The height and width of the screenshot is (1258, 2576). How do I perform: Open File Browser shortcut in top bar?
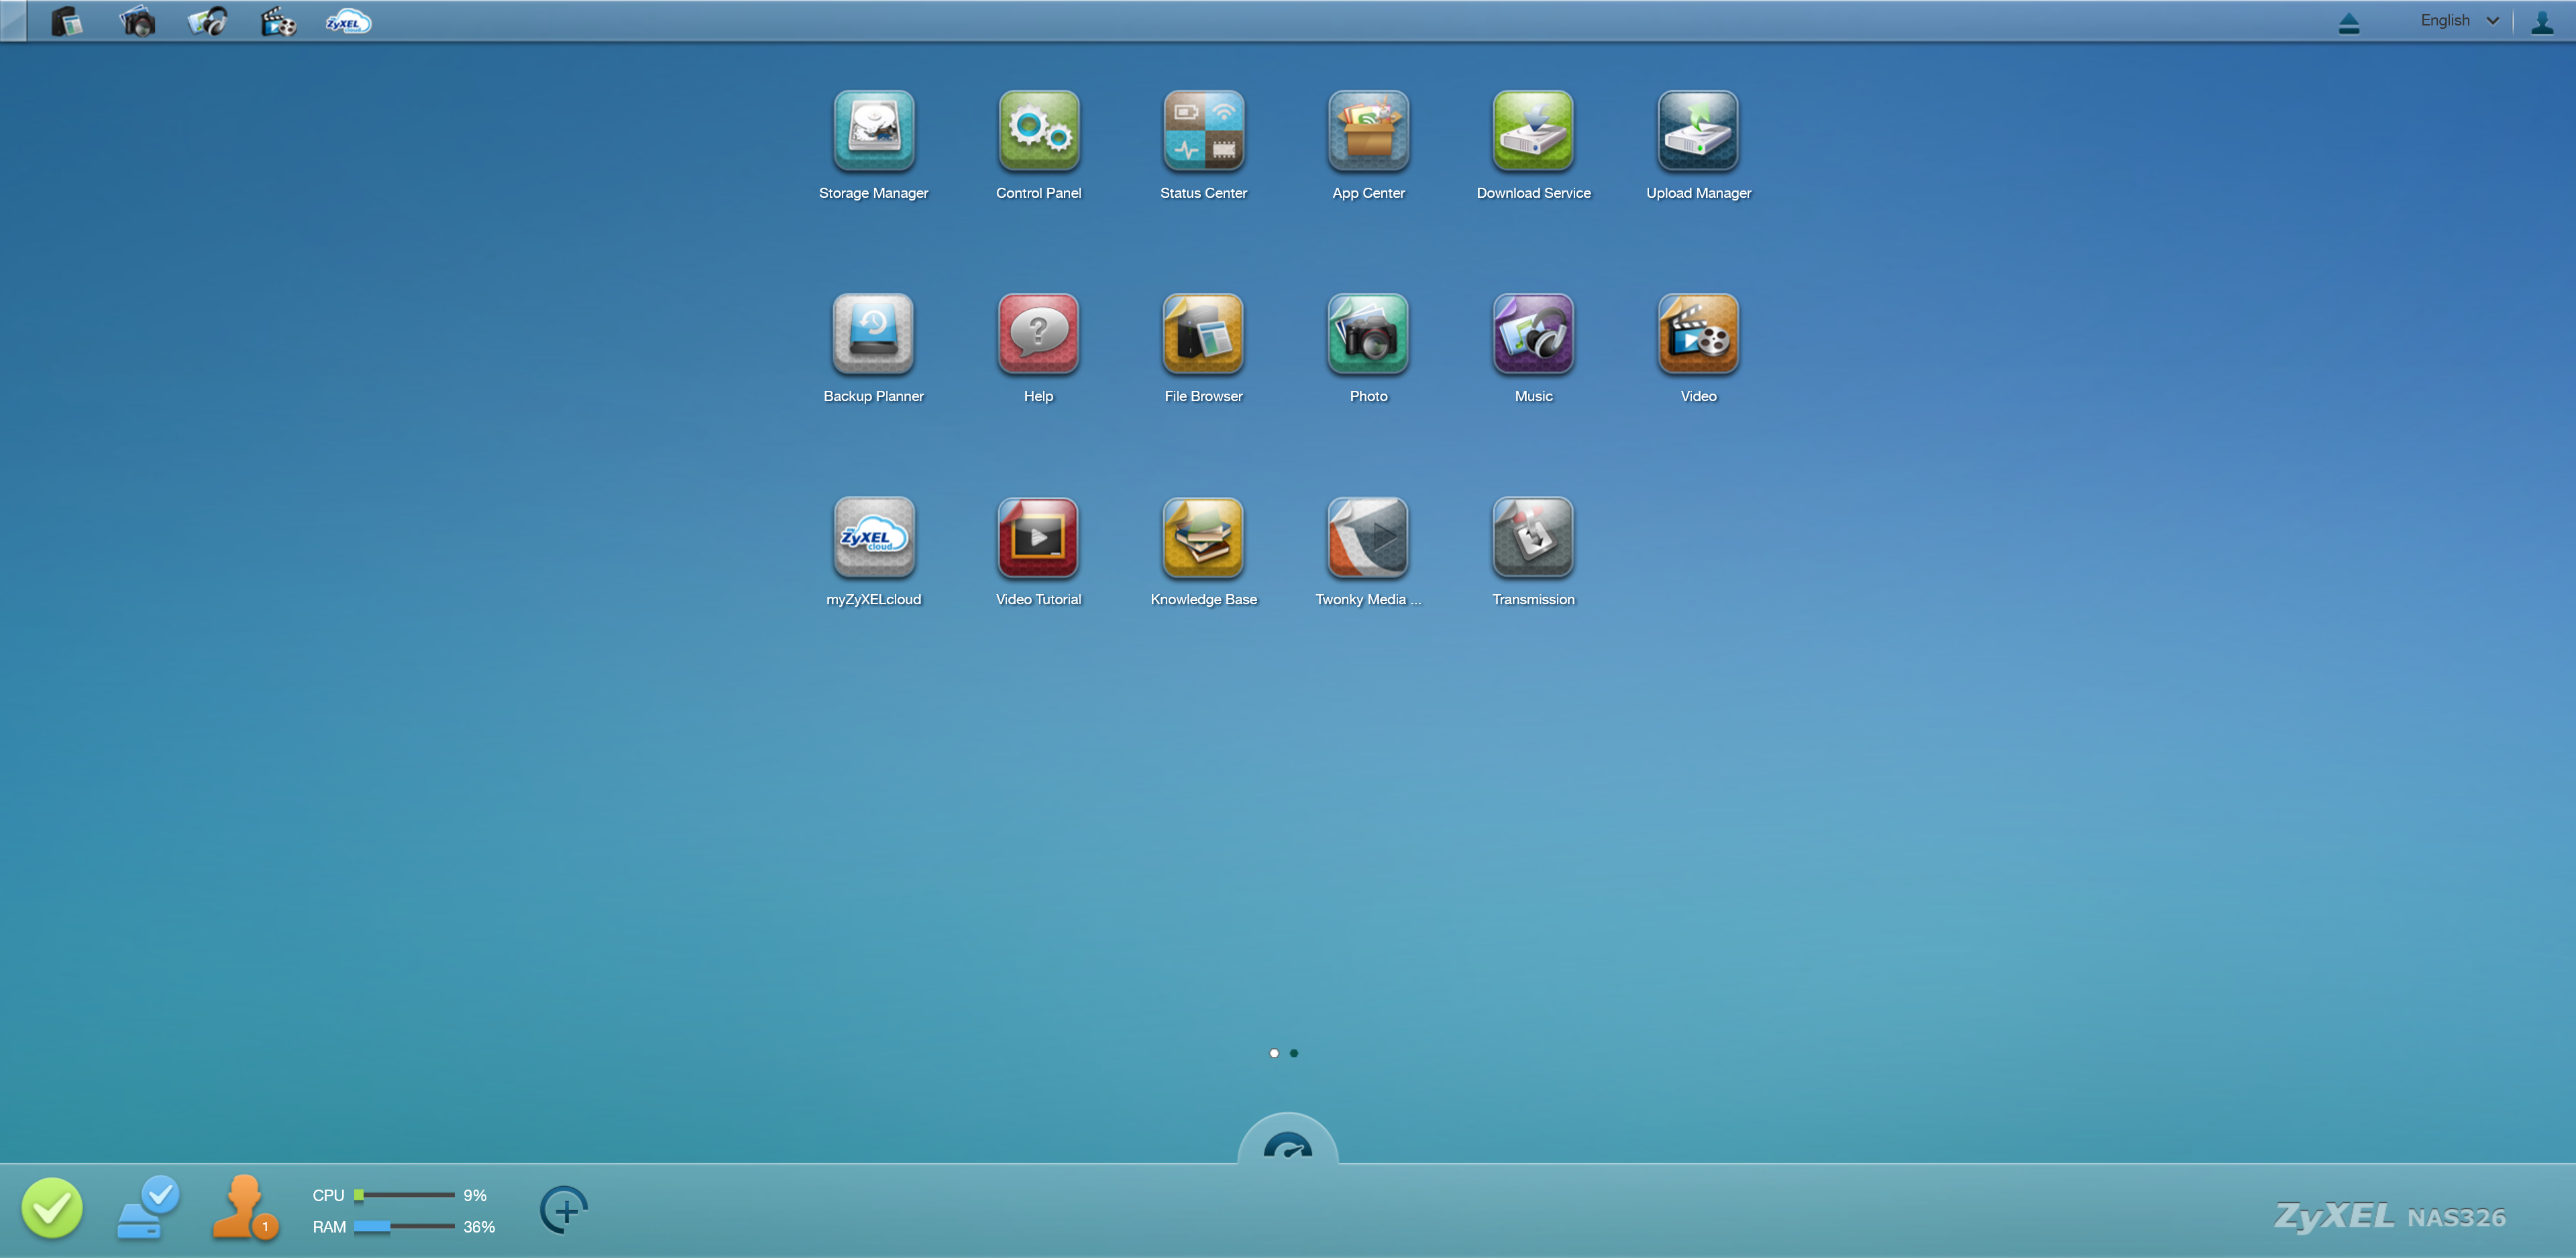click(66, 22)
